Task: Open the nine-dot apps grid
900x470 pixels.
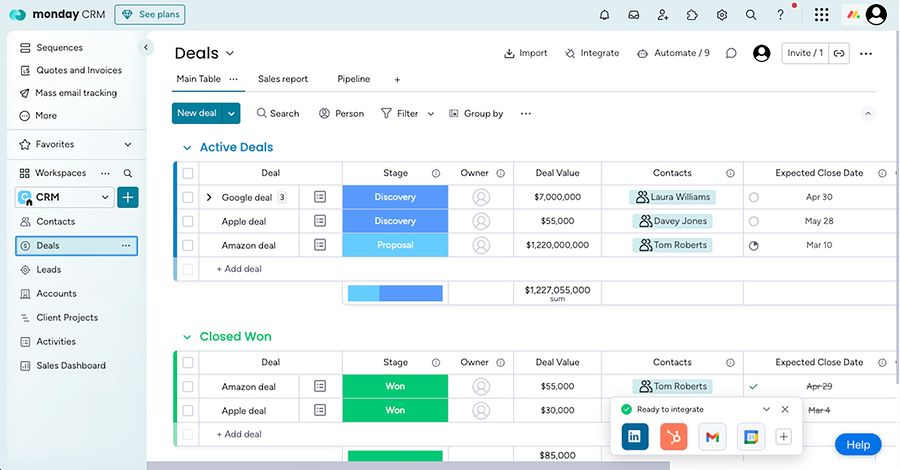Action: pos(821,15)
